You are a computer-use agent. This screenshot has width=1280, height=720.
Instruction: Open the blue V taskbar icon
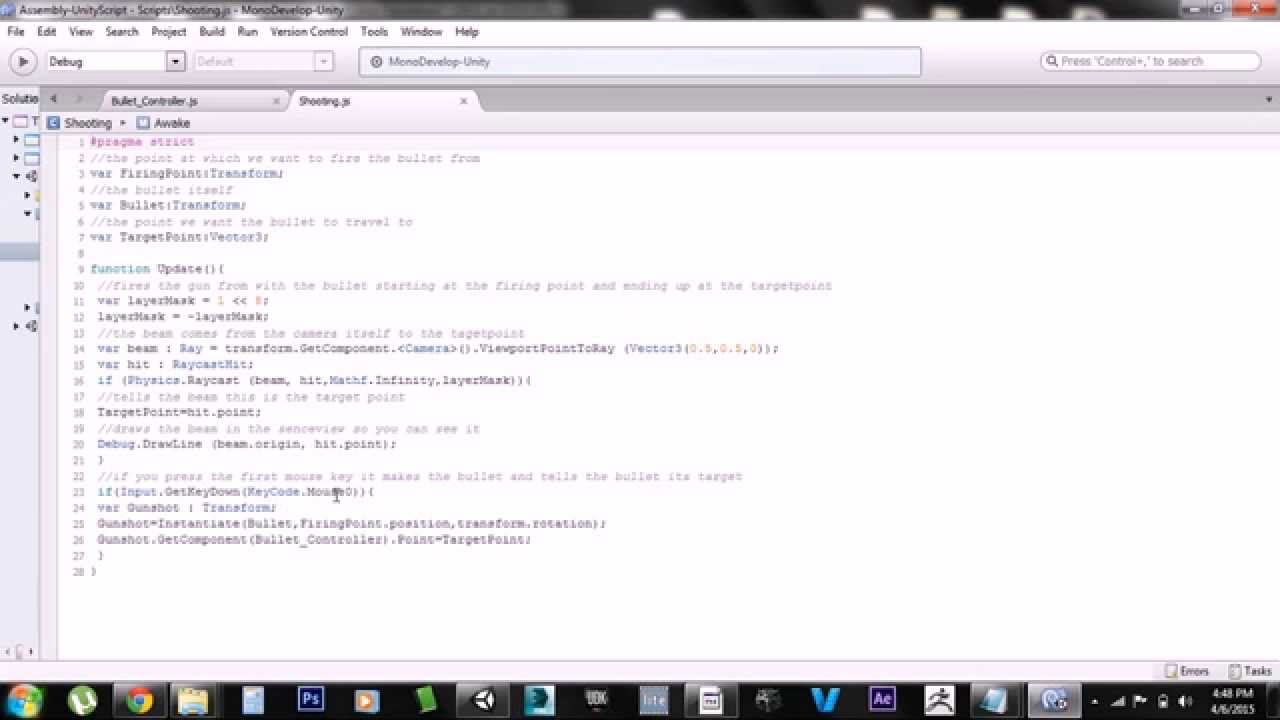tap(825, 700)
